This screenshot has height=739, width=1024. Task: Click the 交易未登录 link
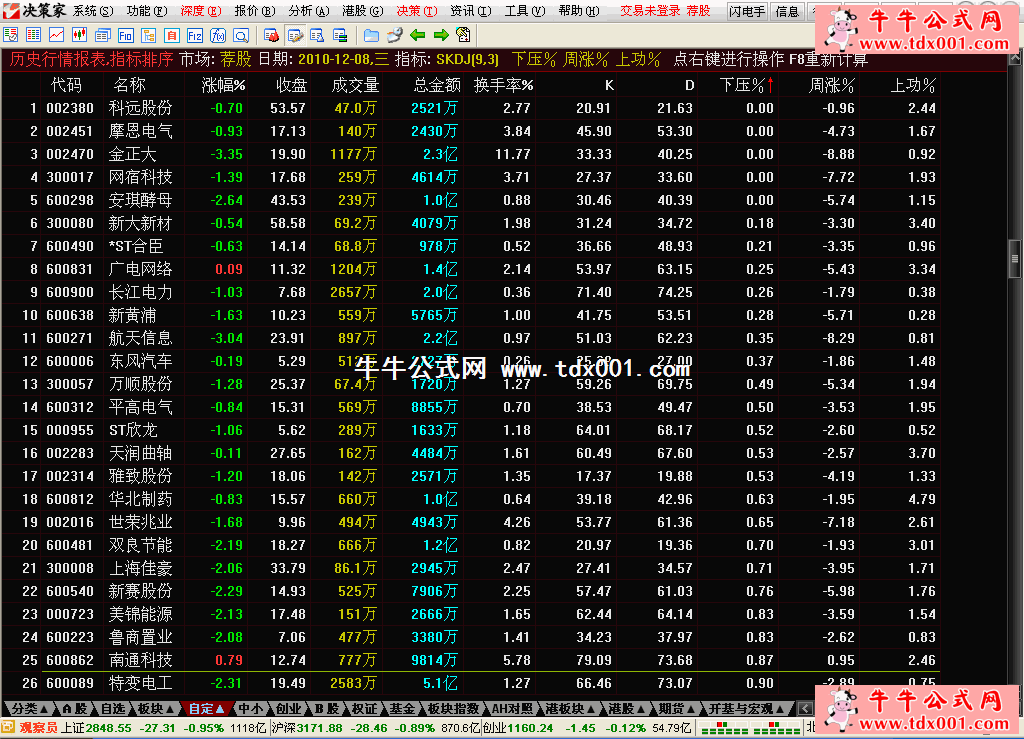coord(650,11)
